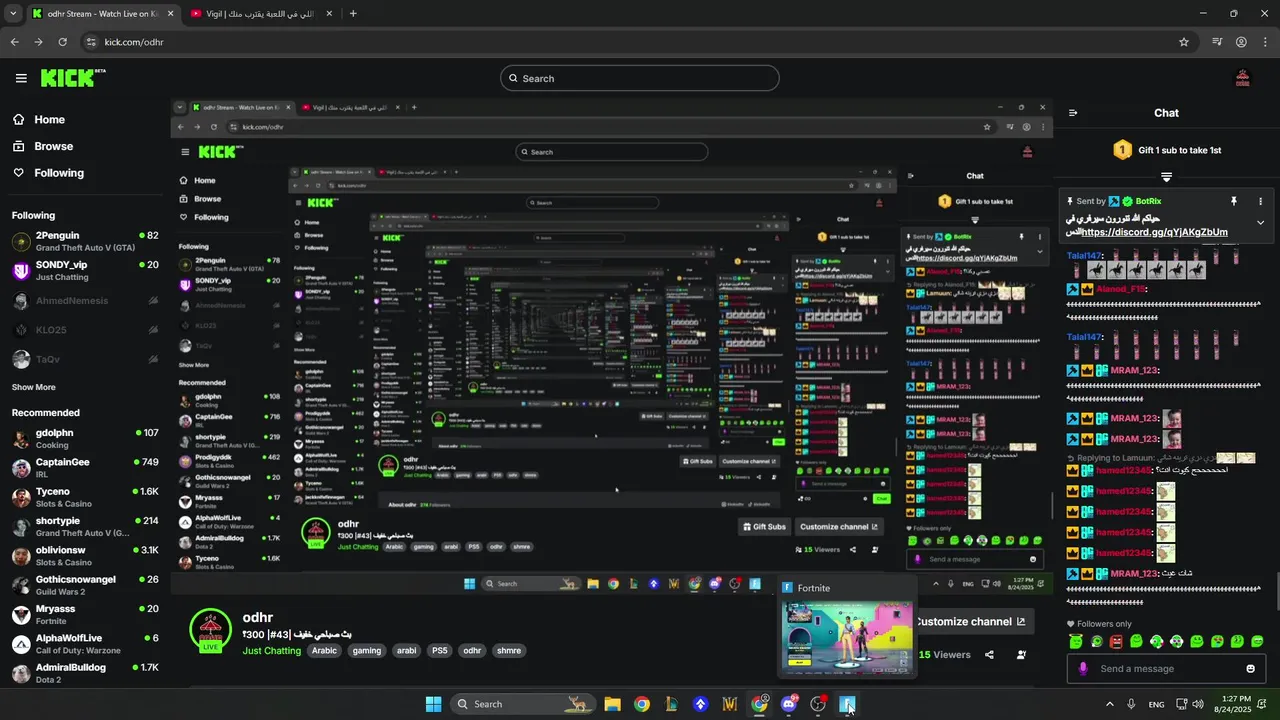Insert the red angry emote
This screenshot has width=1280, height=720.
(x=1116, y=641)
